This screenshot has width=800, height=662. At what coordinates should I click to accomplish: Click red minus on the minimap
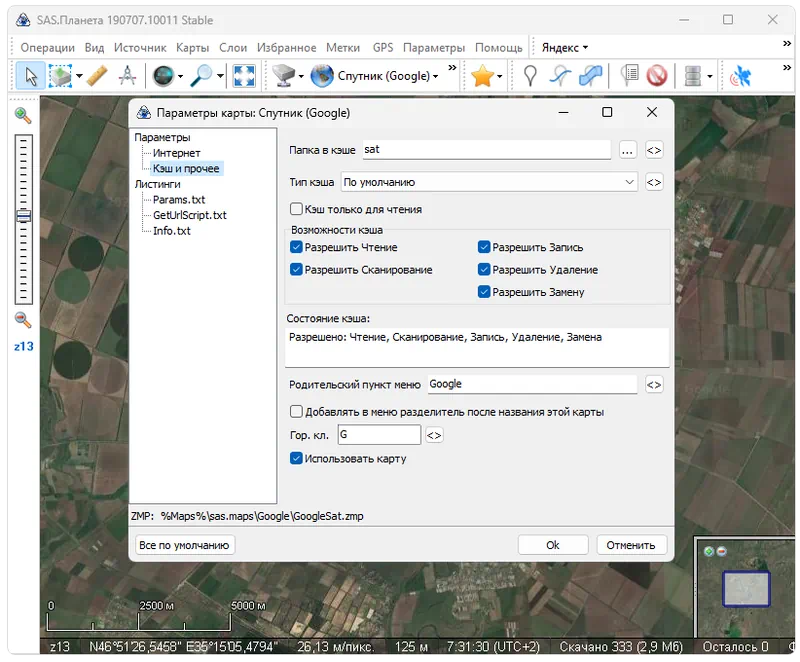pos(721,551)
